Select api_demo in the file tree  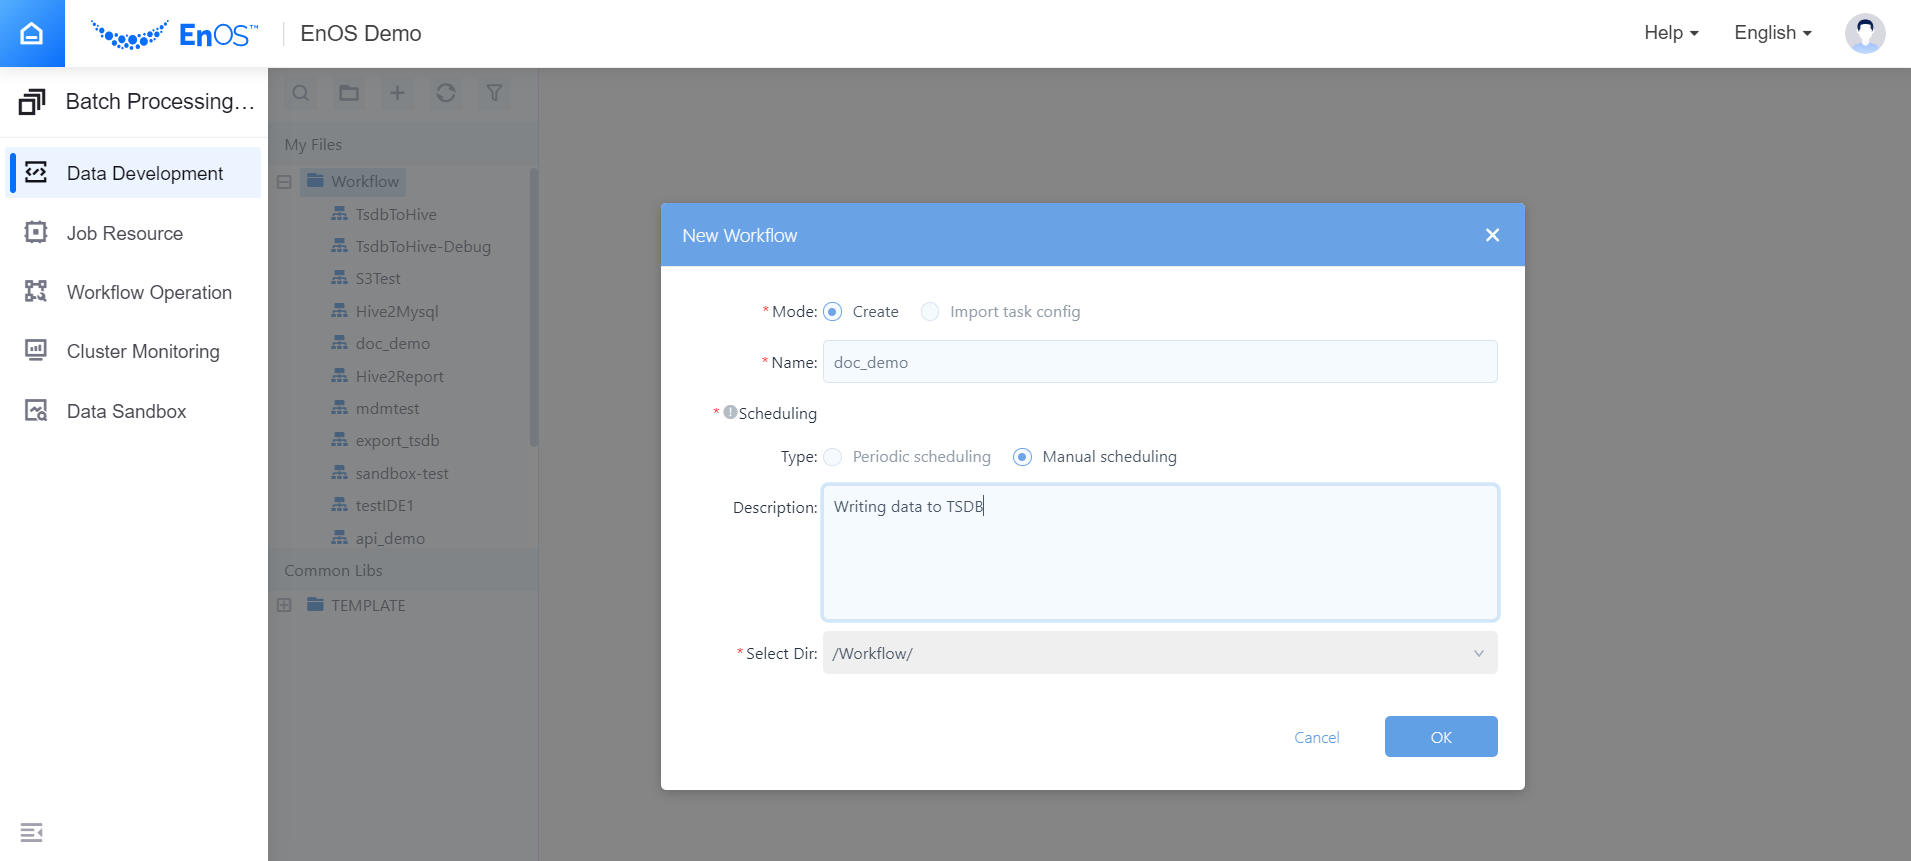click(x=390, y=538)
